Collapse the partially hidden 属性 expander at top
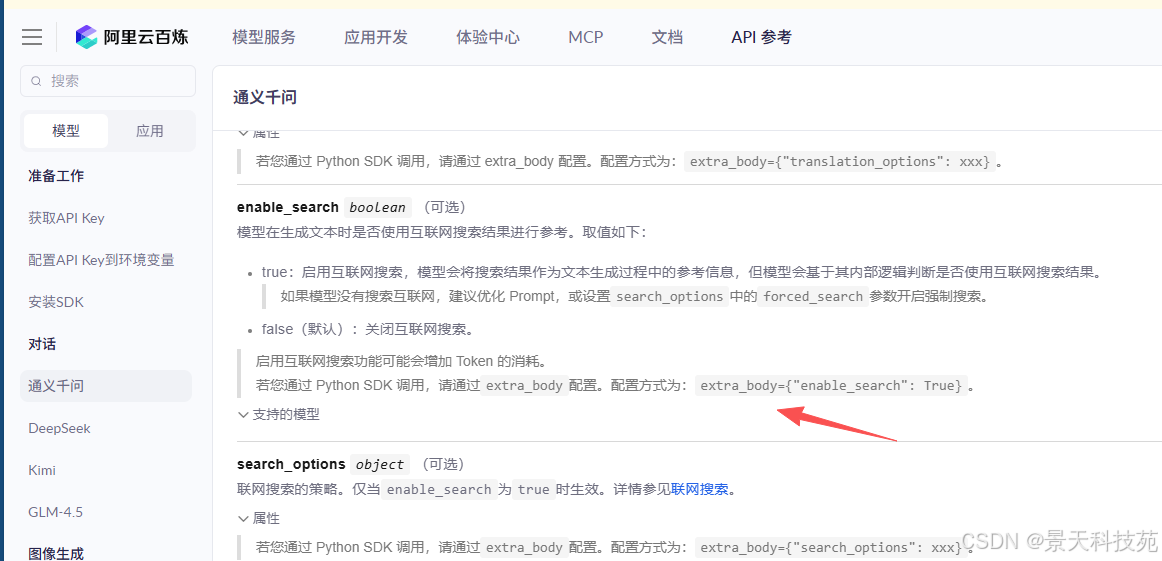The image size is (1162, 561). [259, 133]
